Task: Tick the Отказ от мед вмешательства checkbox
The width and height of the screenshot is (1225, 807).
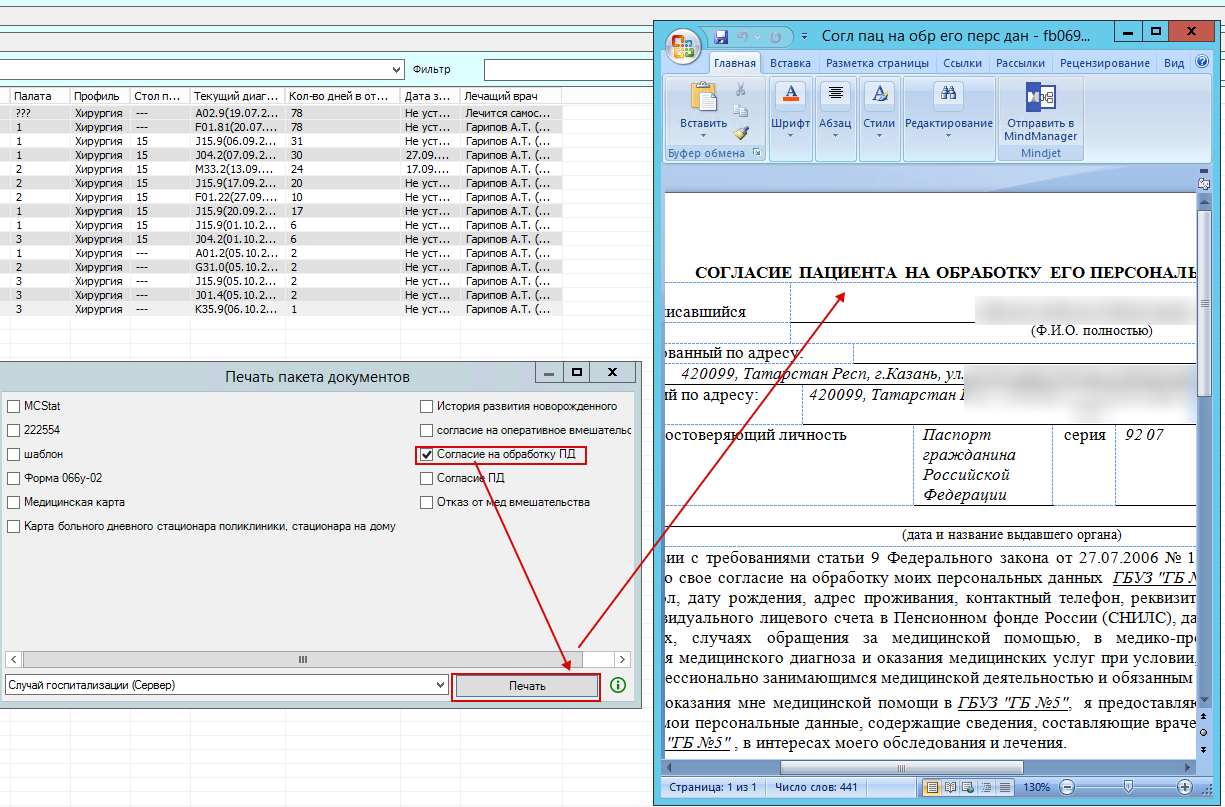Action: tap(427, 502)
